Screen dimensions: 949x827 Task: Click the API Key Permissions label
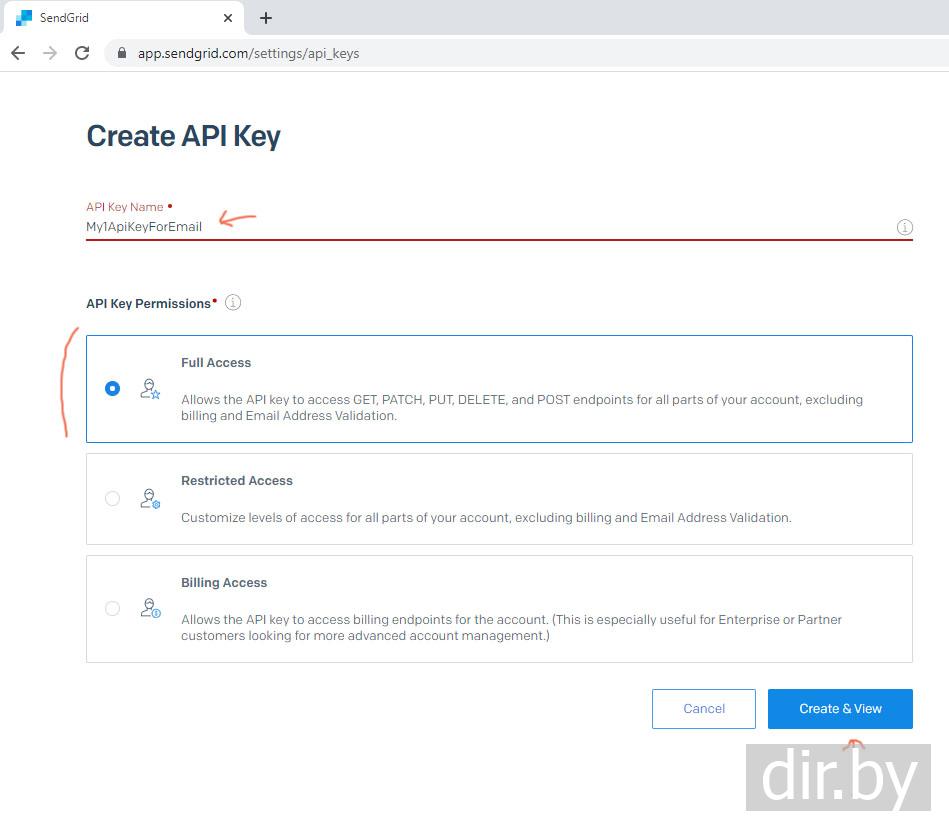tap(148, 303)
